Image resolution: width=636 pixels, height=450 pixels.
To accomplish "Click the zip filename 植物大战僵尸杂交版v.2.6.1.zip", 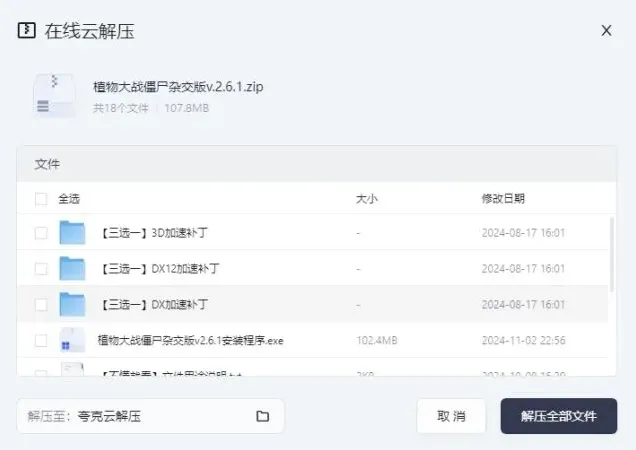I will pos(178,87).
